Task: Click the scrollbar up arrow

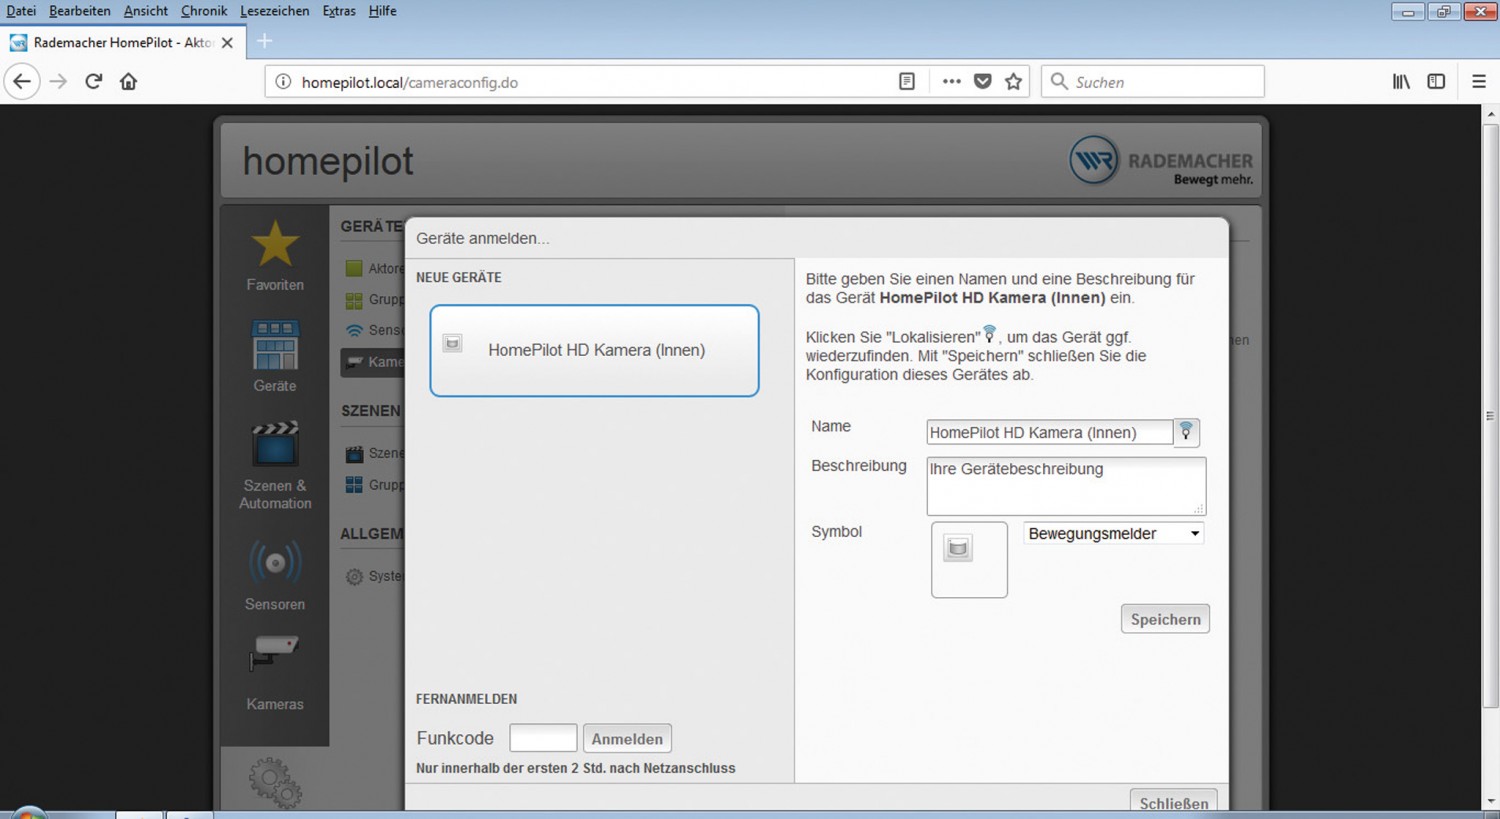Action: (1490, 113)
